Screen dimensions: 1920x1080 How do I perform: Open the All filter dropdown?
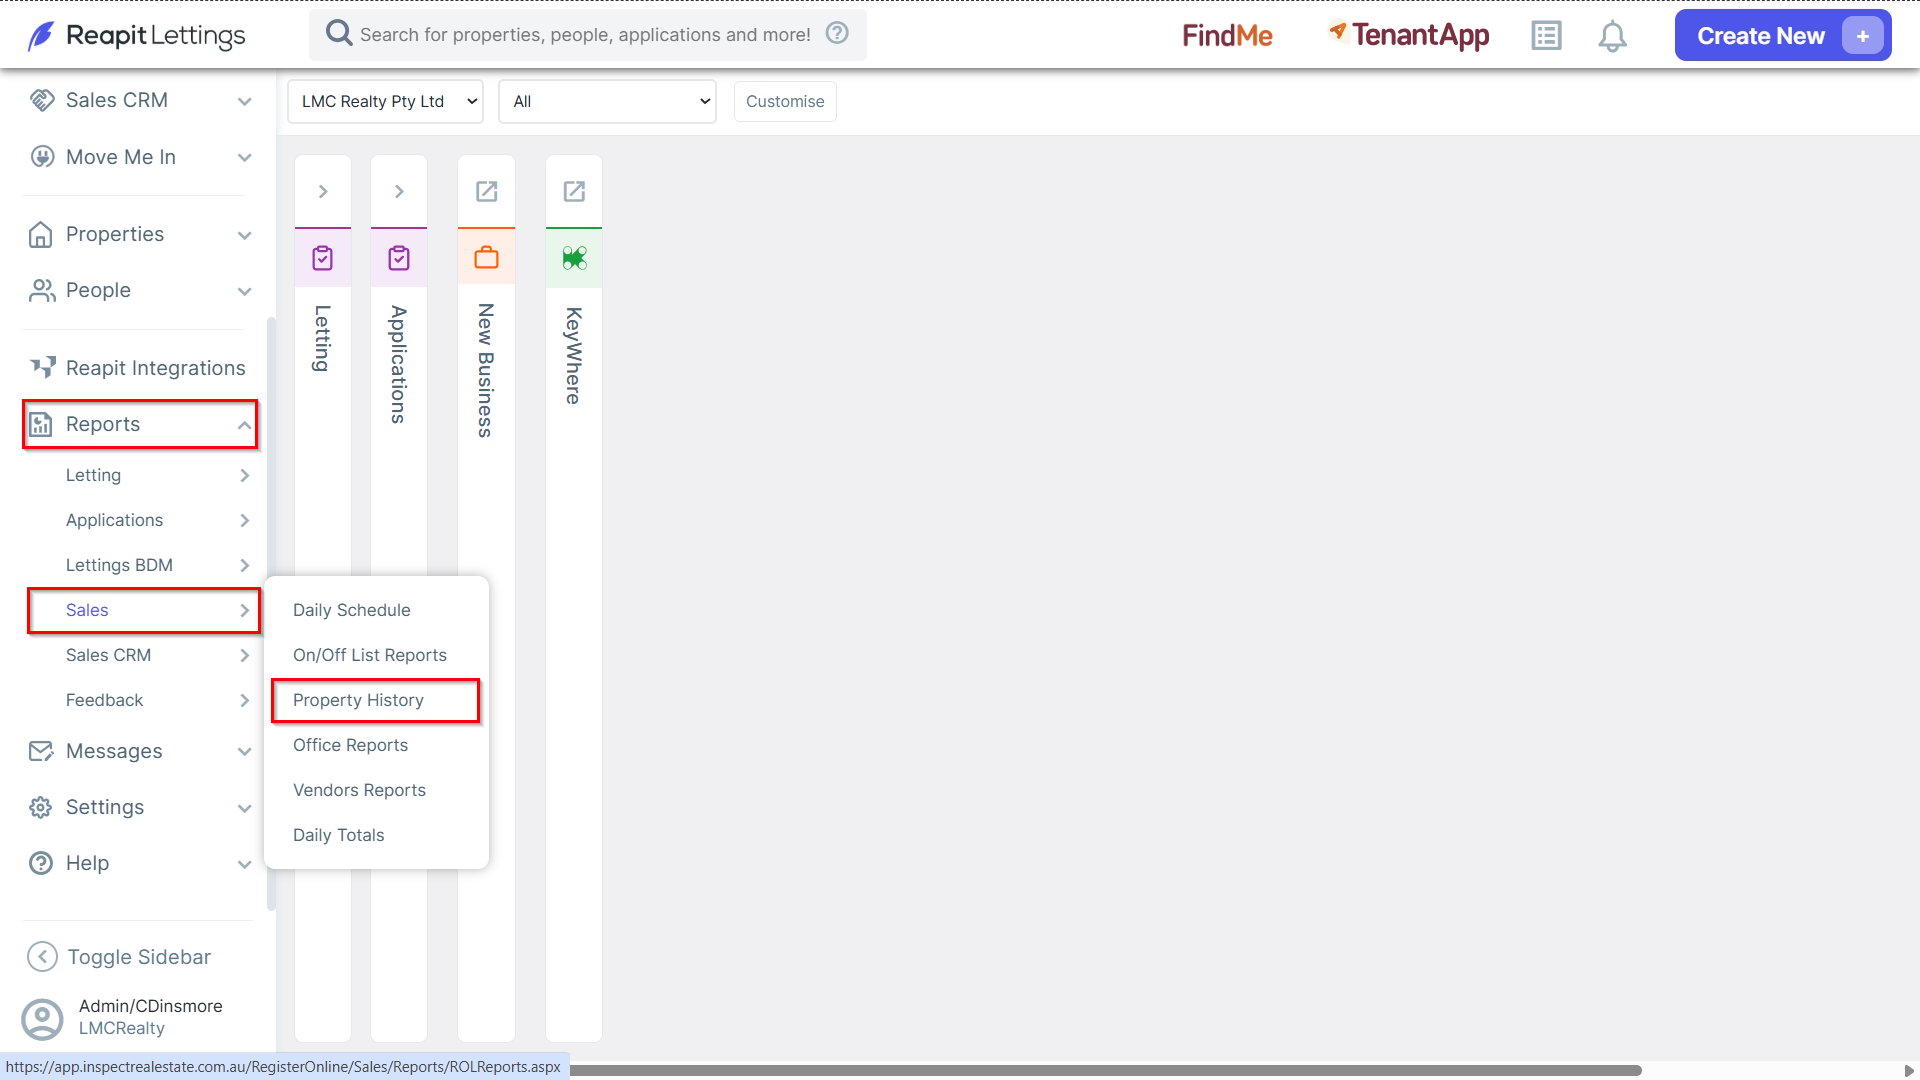click(x=607, y=101)
